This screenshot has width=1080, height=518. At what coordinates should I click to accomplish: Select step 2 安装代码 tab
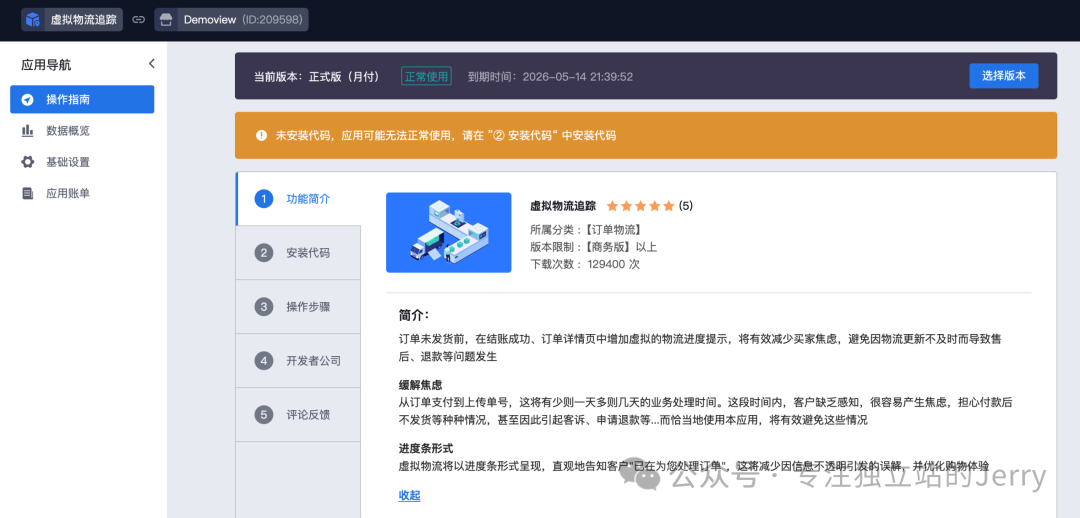click(x=298, y=253)
